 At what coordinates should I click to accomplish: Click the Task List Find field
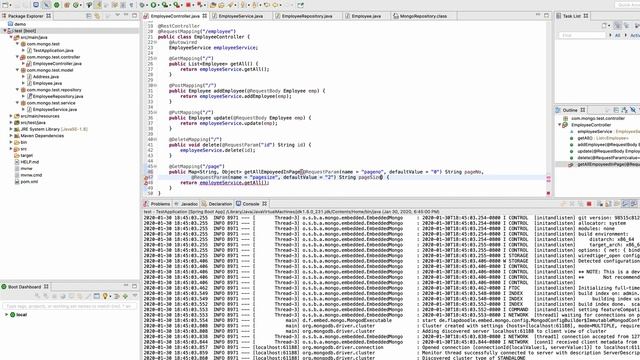pos(582,36)
